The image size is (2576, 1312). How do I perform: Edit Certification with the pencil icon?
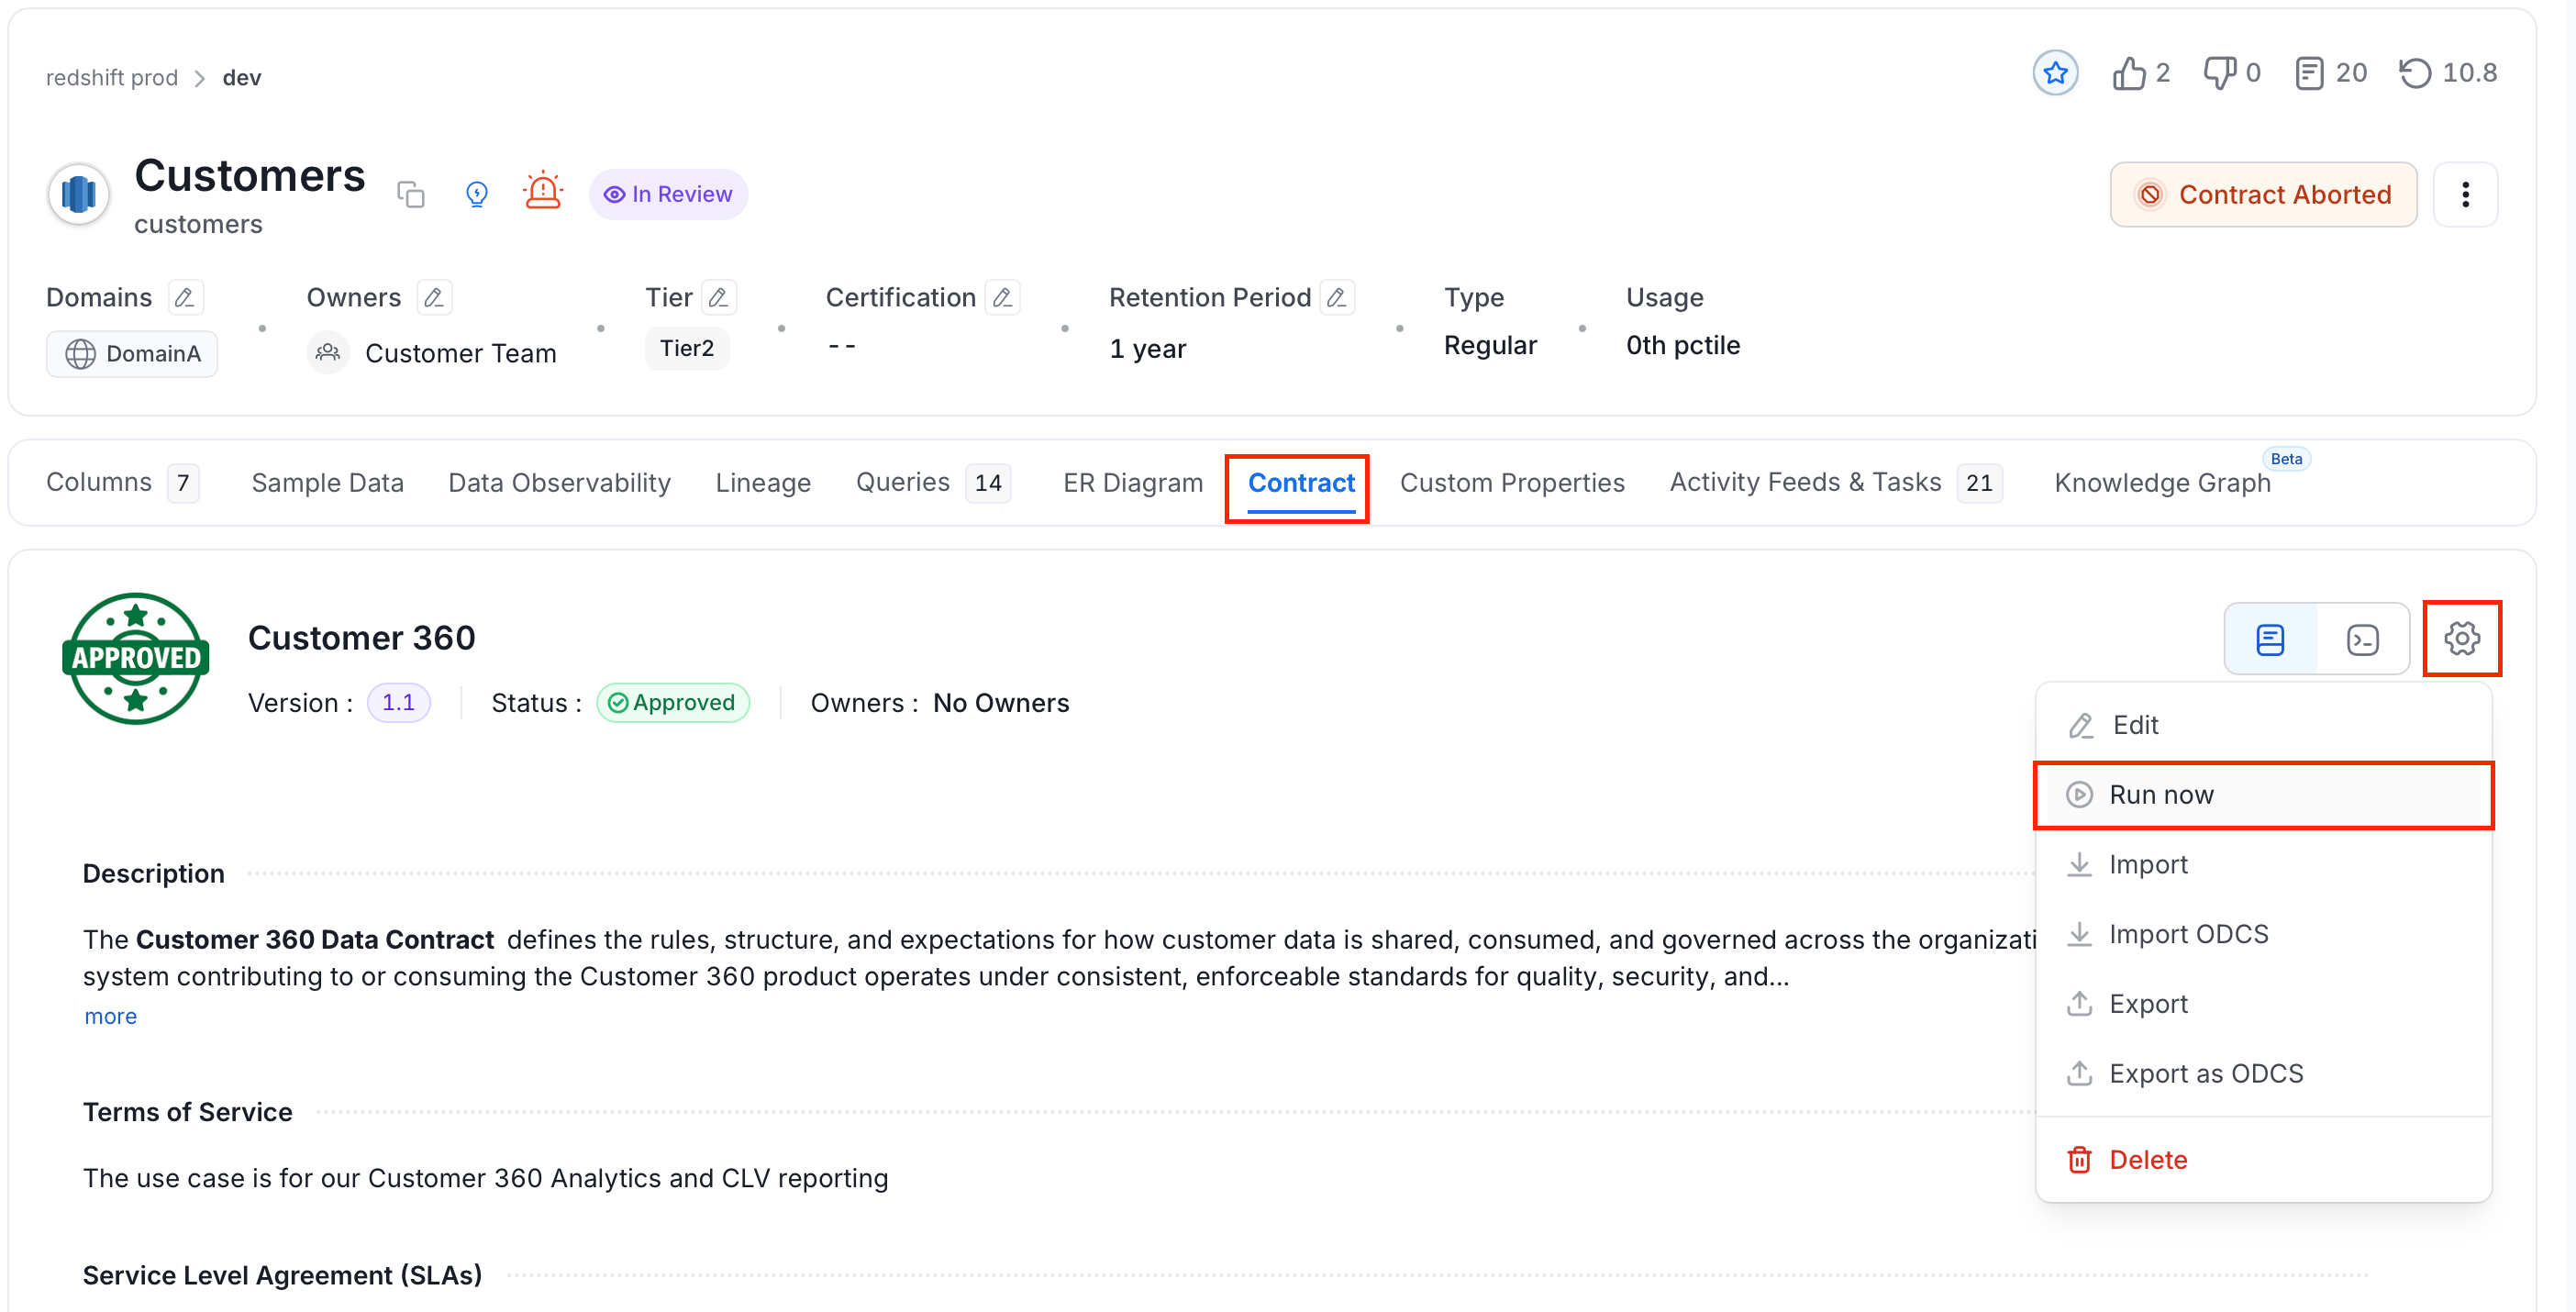pos(1003,297)
